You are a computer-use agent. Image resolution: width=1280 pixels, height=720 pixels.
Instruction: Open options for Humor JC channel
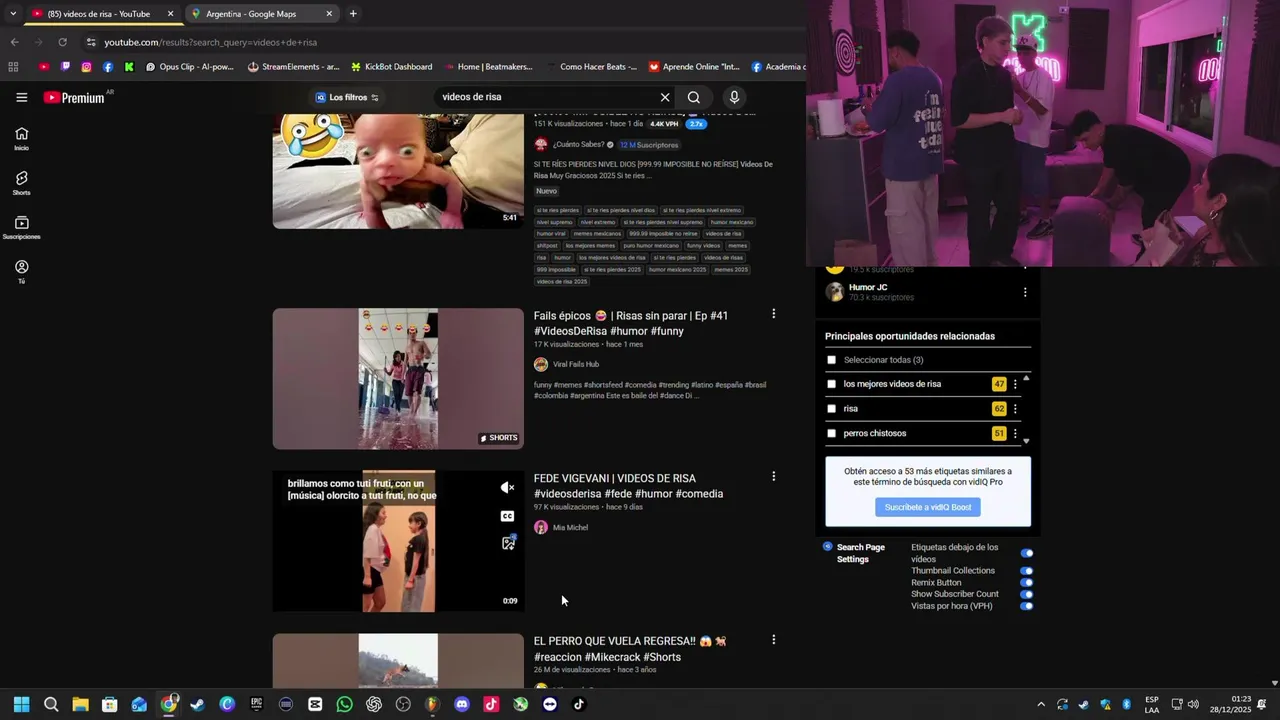point(1025,292)
